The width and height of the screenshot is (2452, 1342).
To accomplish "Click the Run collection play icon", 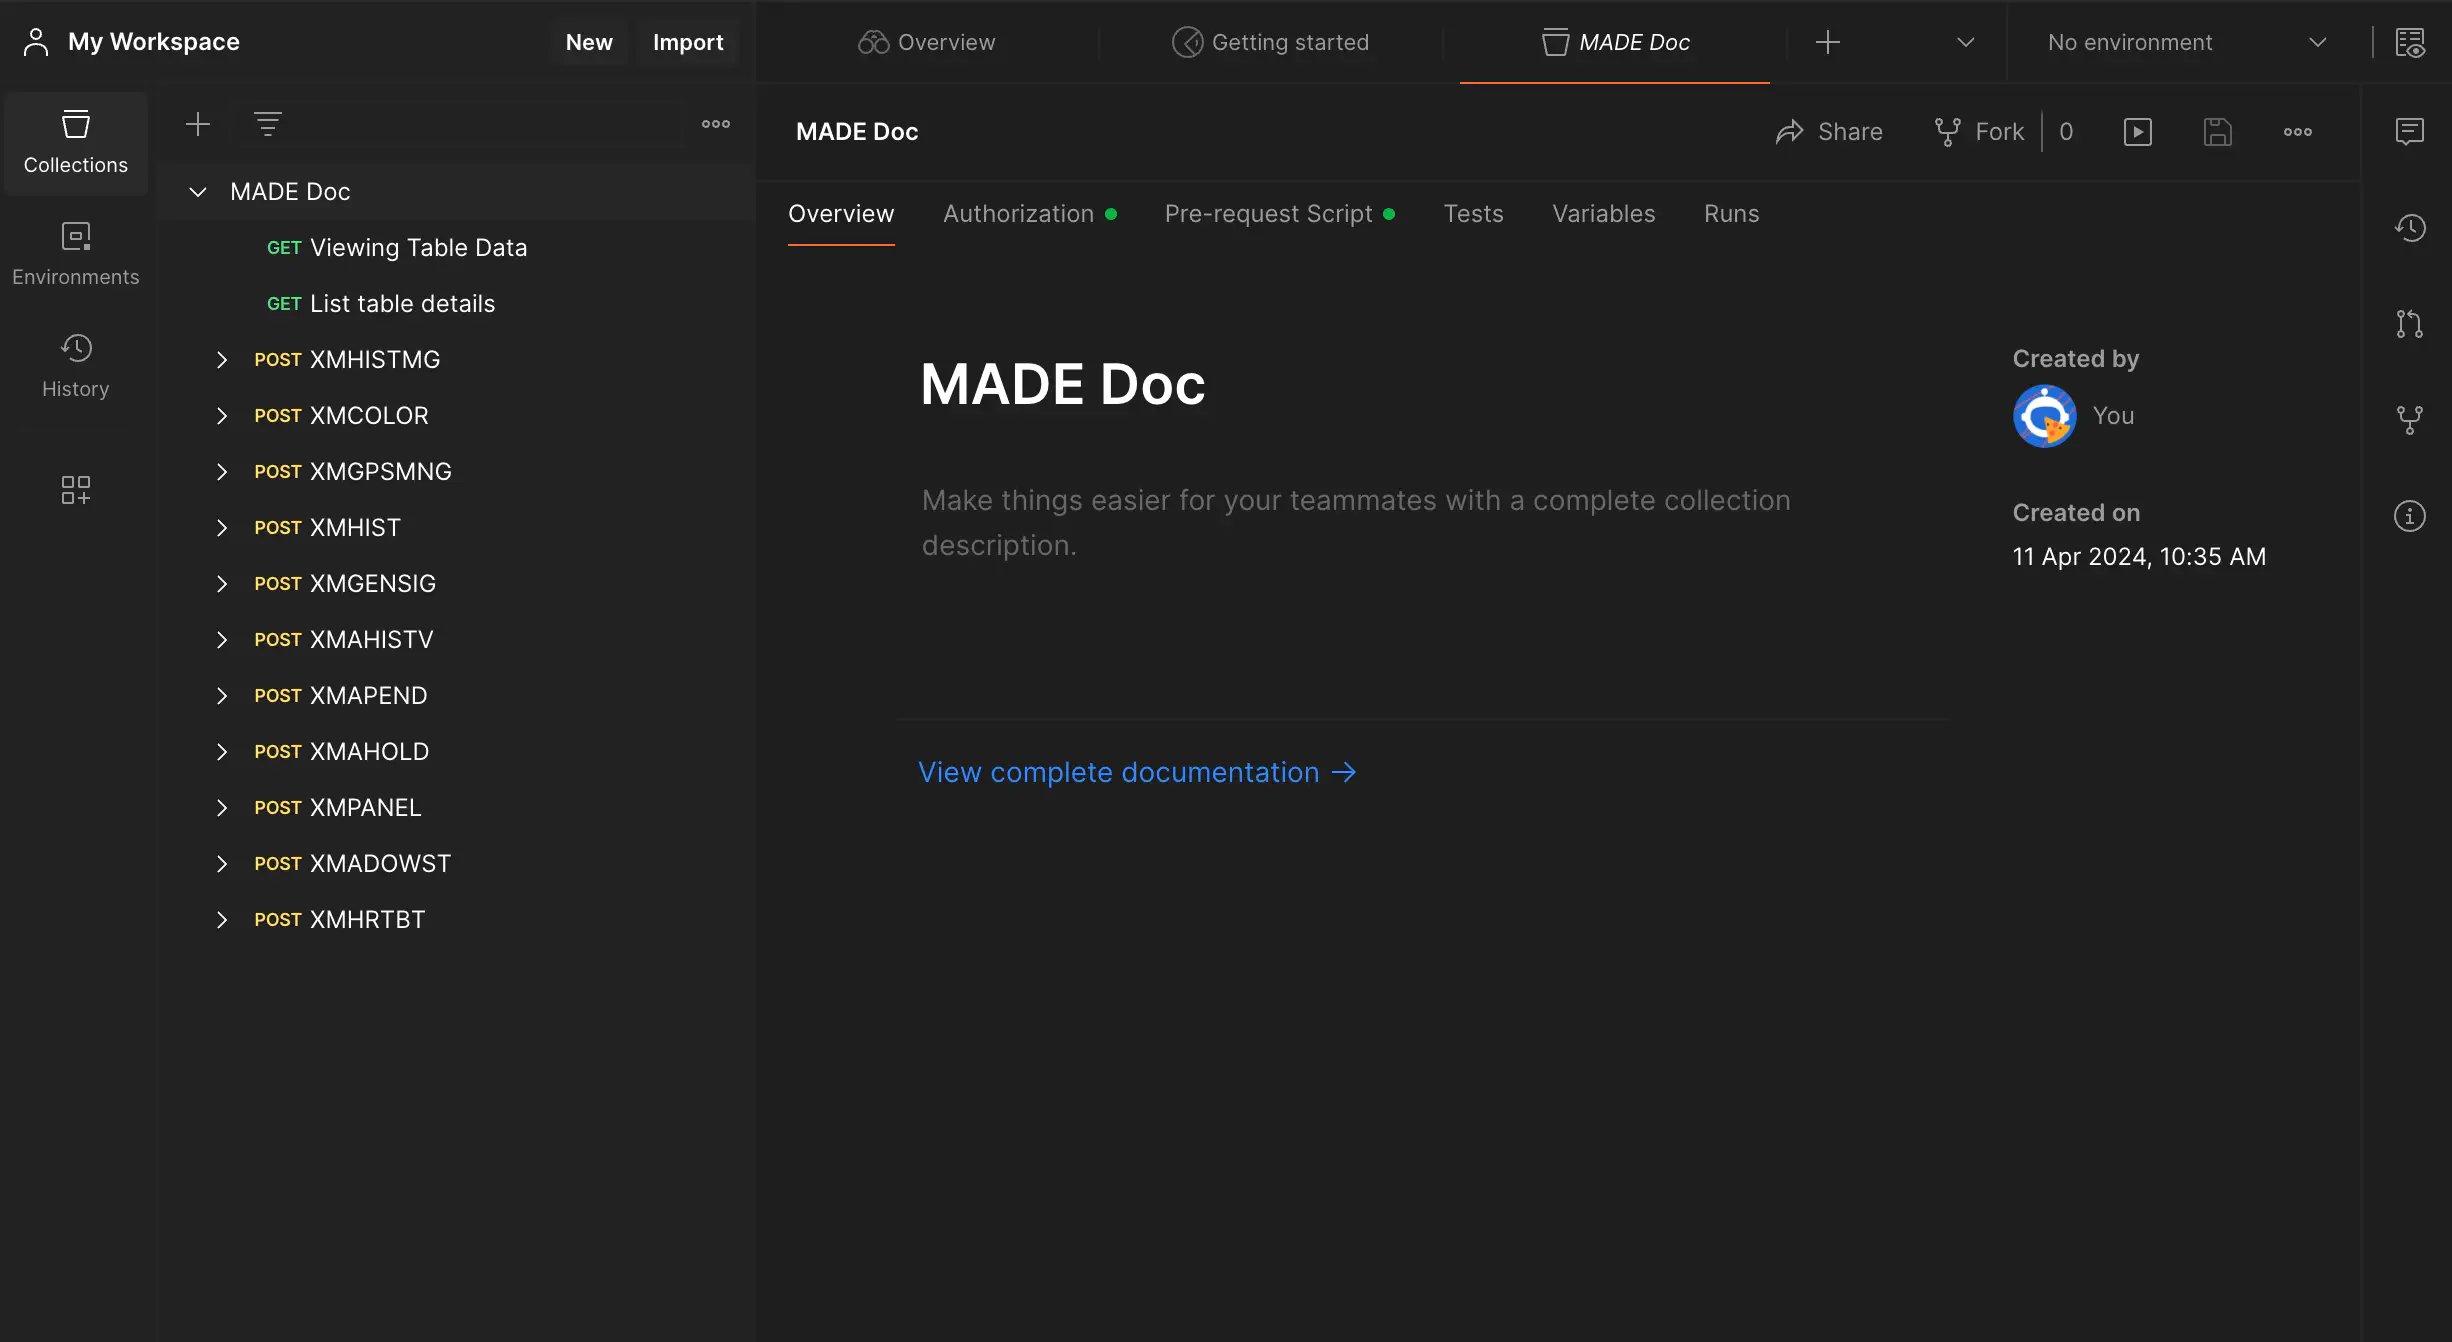I will click(2138, 132).
